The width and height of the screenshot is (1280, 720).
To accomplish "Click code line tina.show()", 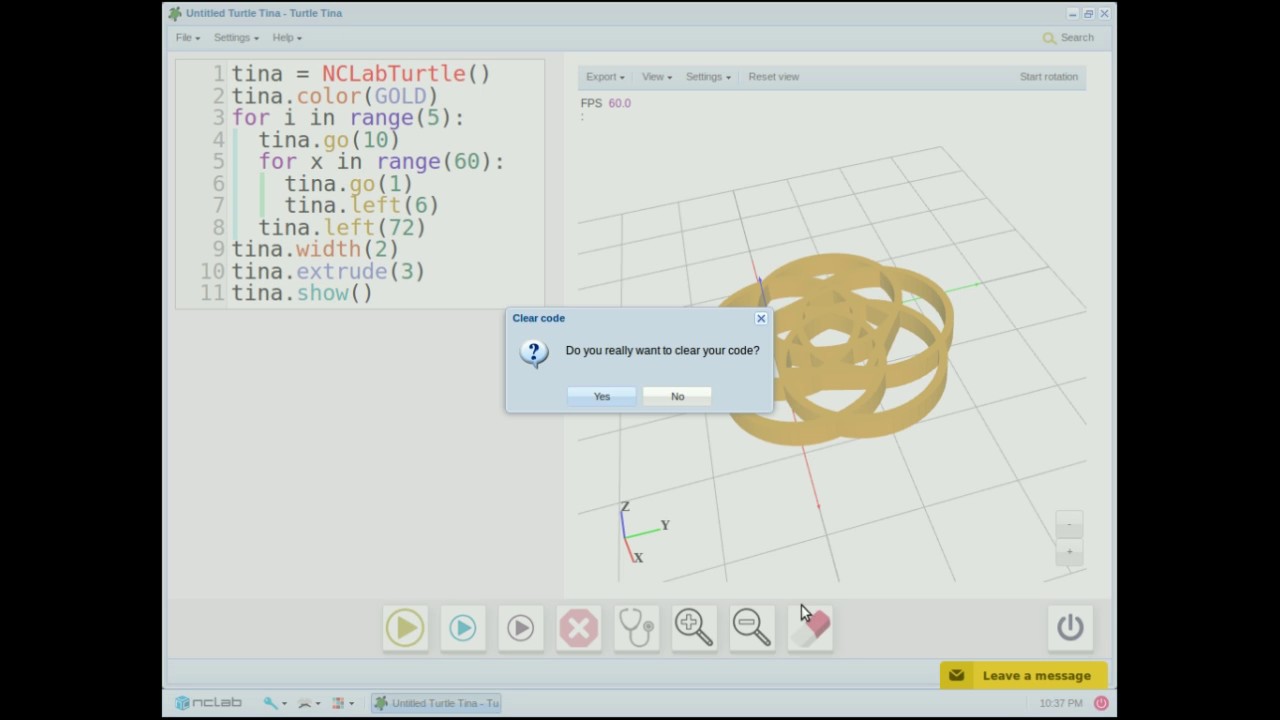I will click(302, 294).
